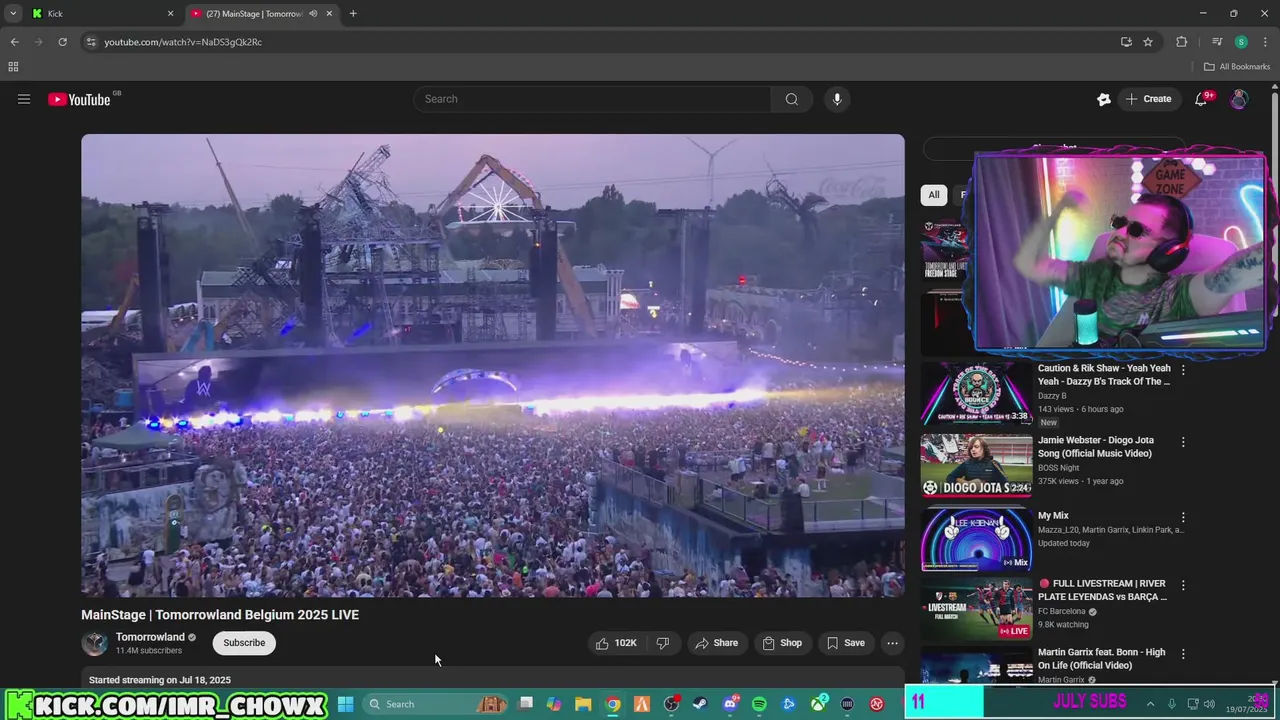Image resolution: width=1280 pixels, height=720 pixels.
Task: Open the Tomorrowland channel avatar
Action: point(95,643)
